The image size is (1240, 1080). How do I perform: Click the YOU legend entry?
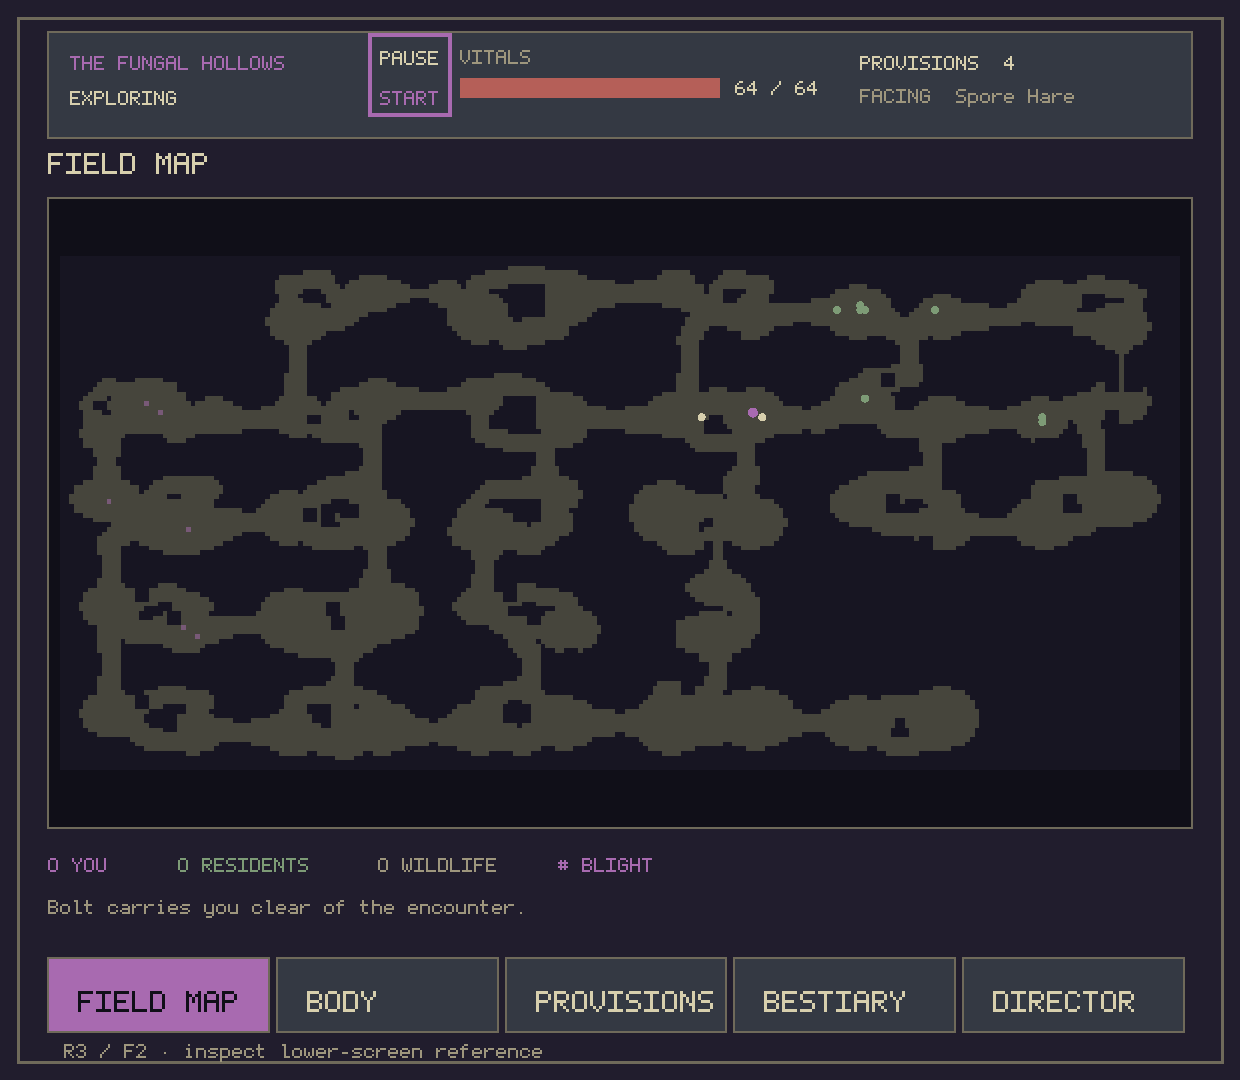click(77, 865)
